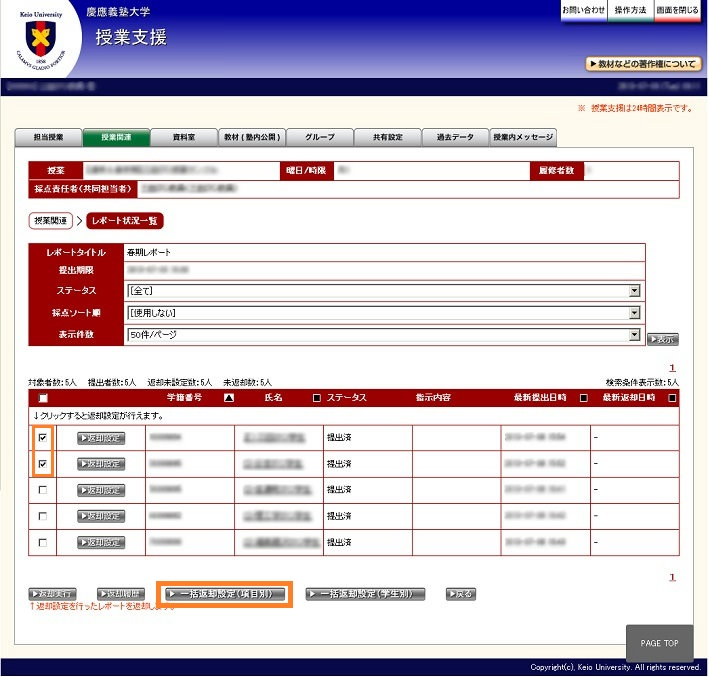This screenshot has width=709, height=677.
Task: Click the 表示 button beside display count
Action: [x=662, y=339]
